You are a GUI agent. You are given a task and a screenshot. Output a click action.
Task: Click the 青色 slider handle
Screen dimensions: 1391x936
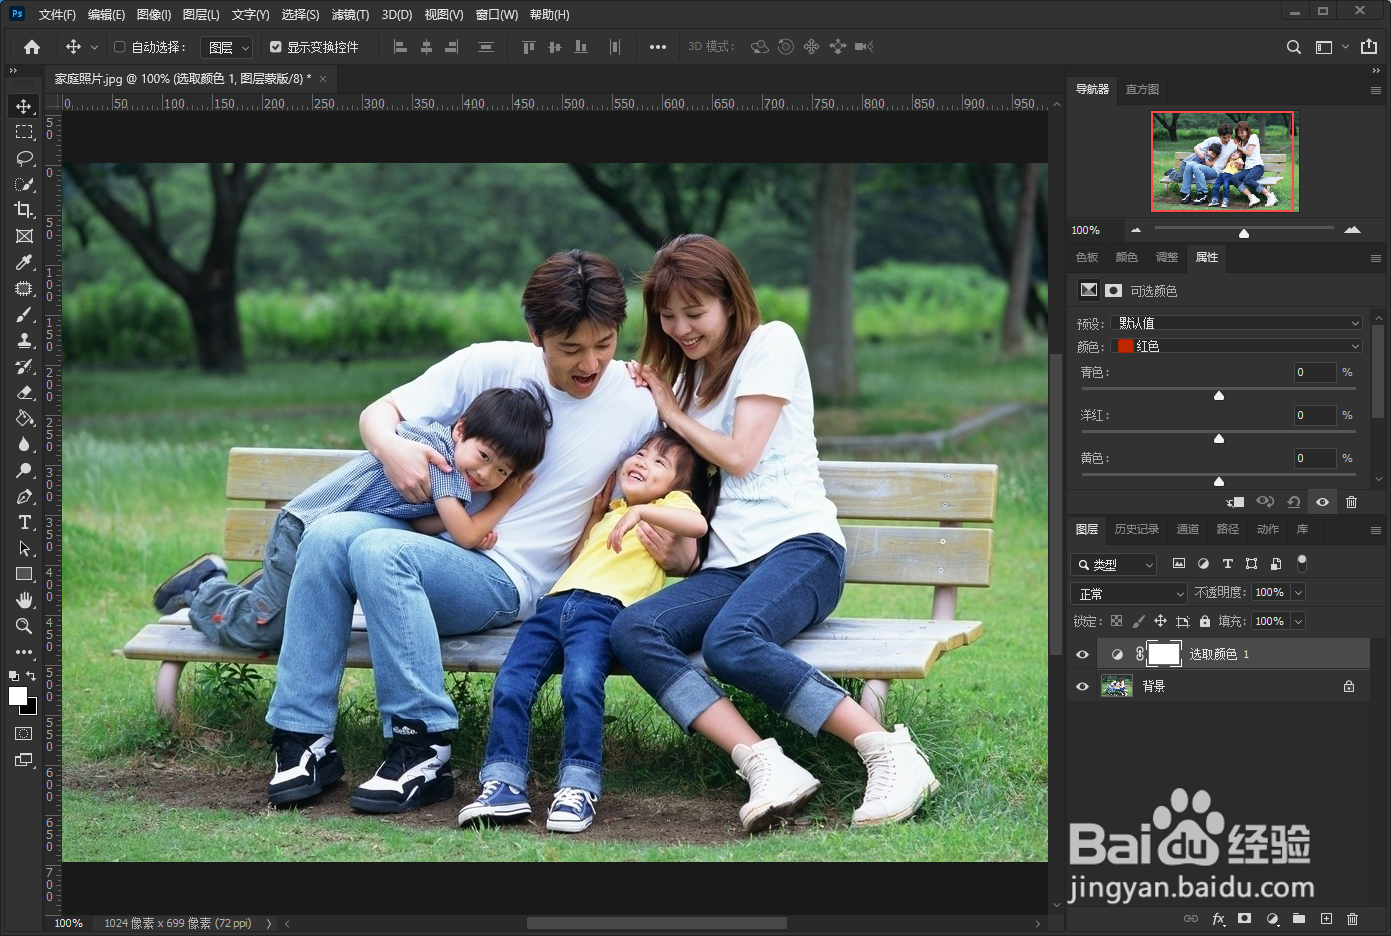click(1219, 396)
